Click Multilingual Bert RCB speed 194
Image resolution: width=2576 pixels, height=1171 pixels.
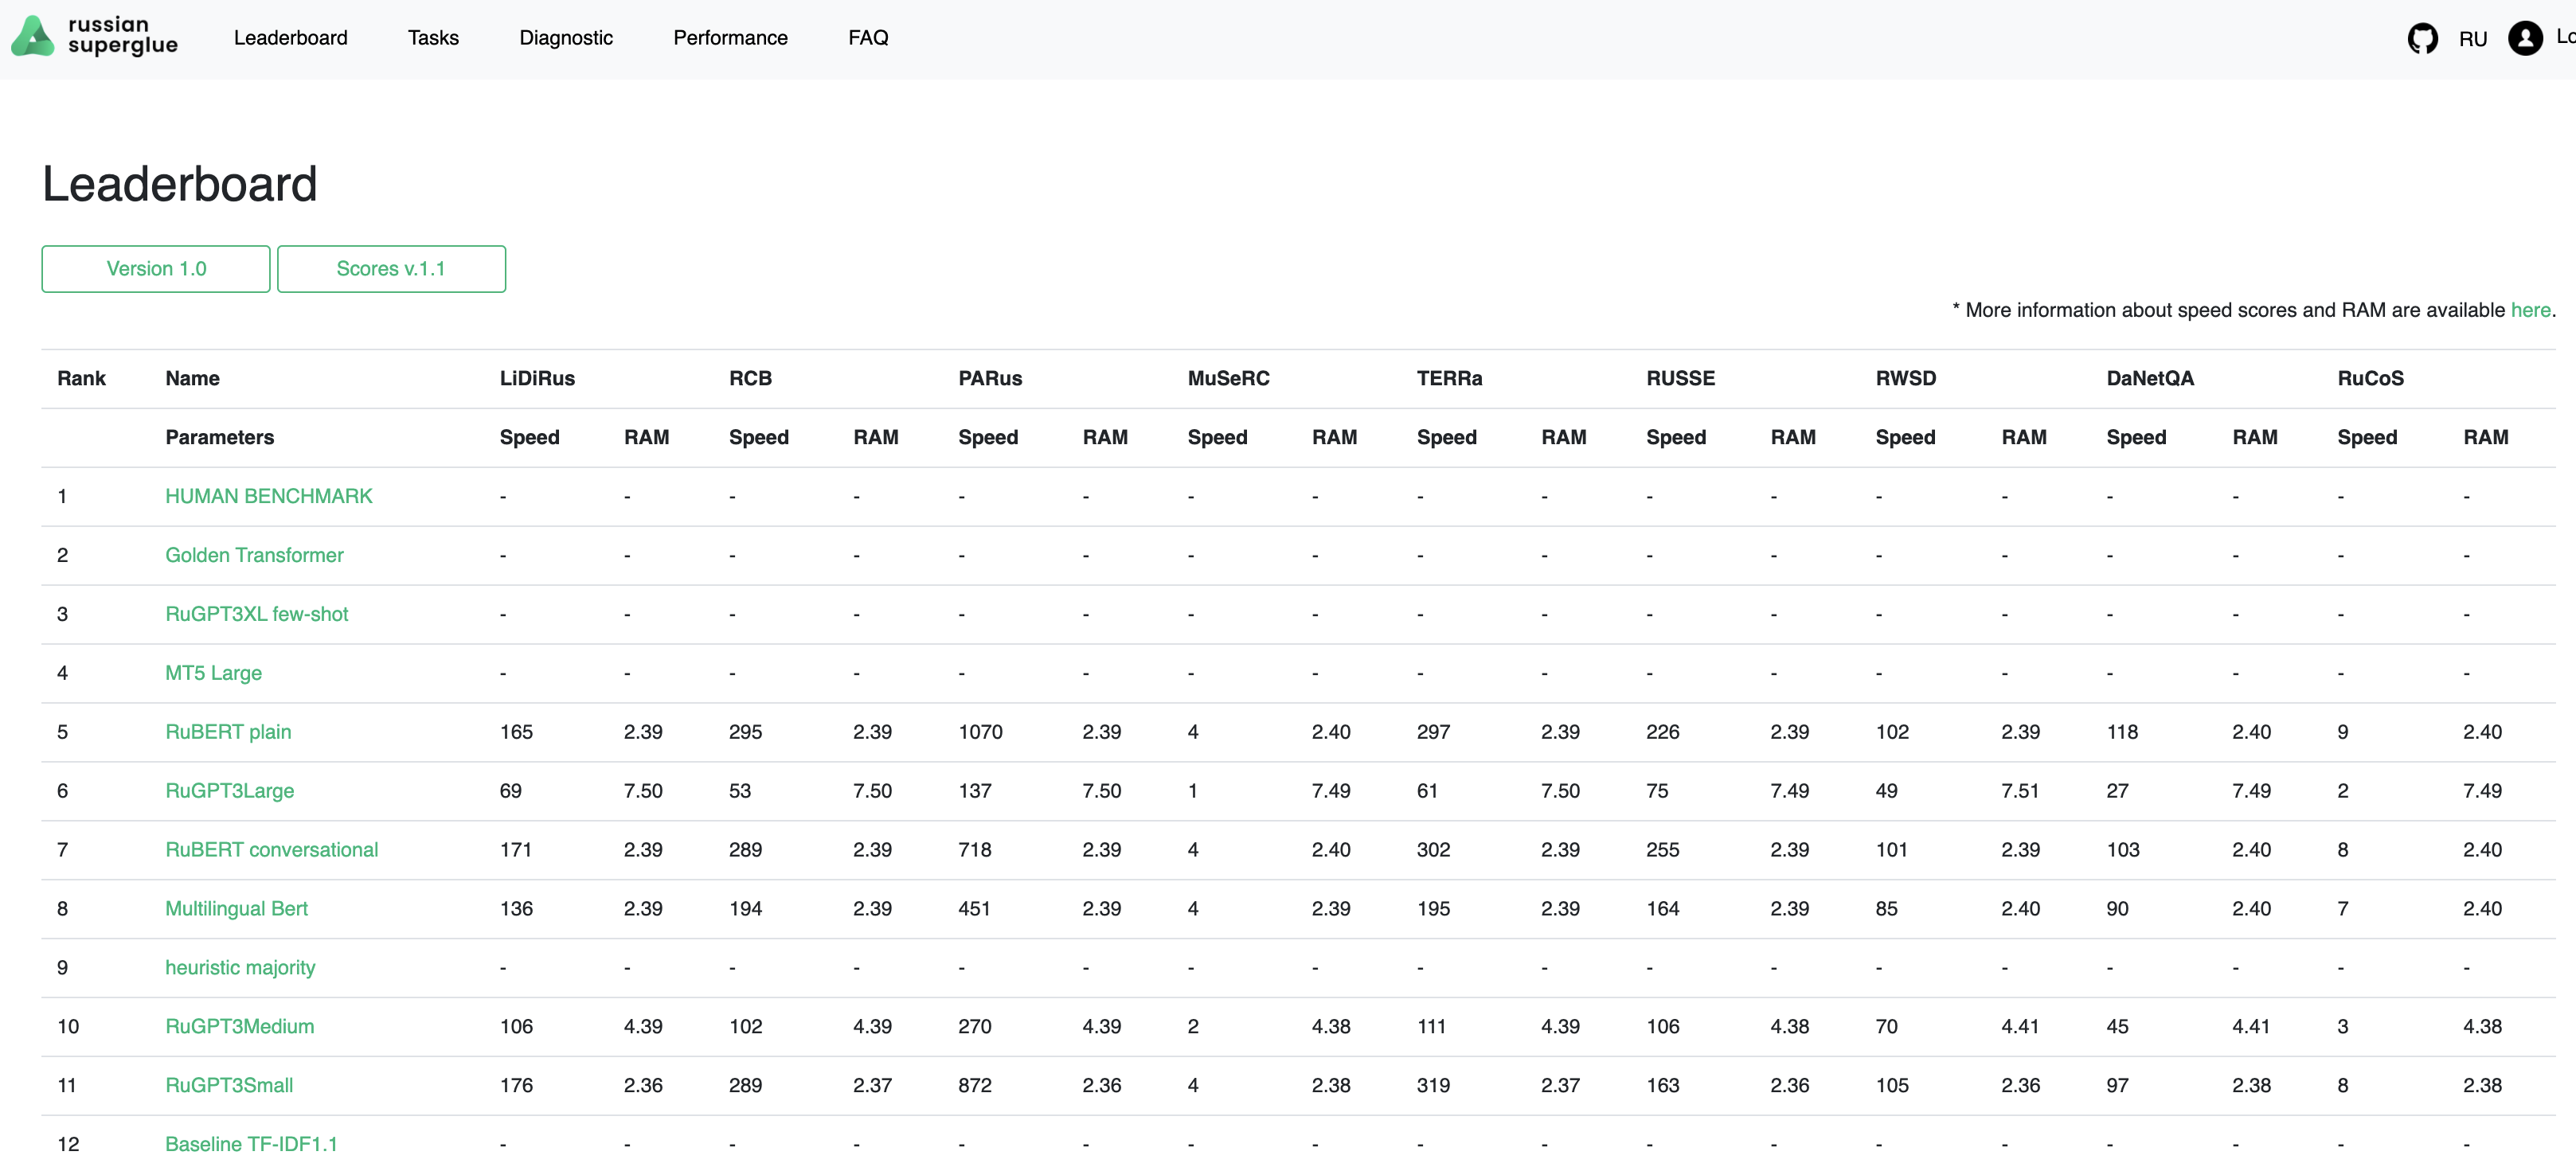pyautogui.click(x=745, y=909)
